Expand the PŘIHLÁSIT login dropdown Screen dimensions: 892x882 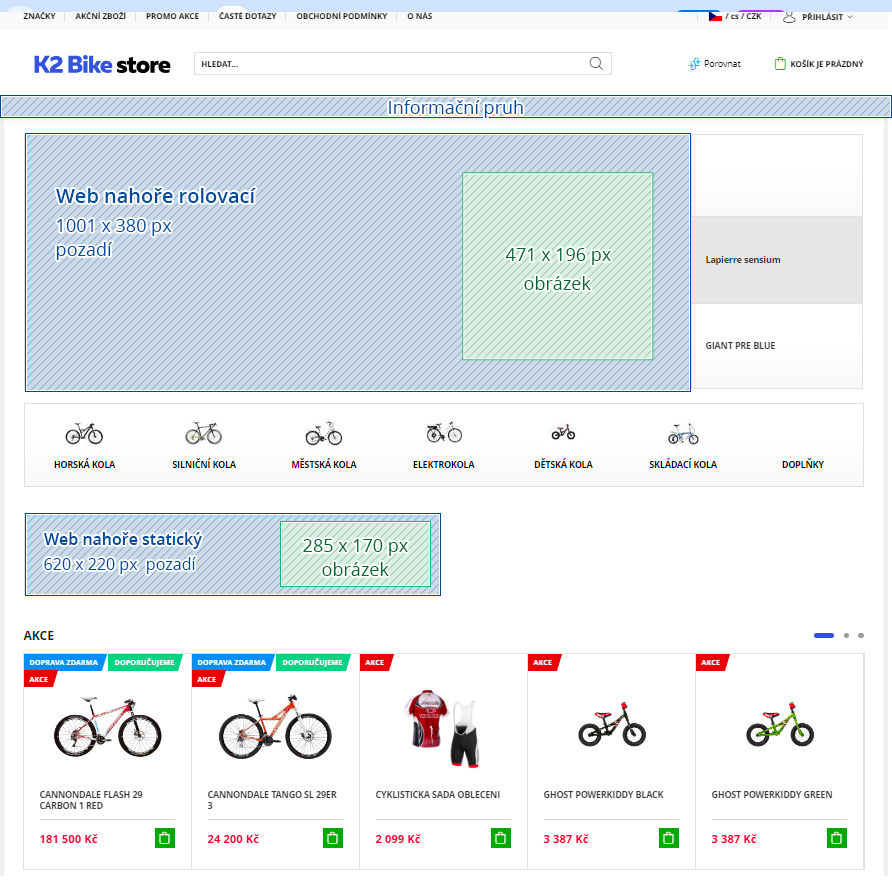(822, 15)
